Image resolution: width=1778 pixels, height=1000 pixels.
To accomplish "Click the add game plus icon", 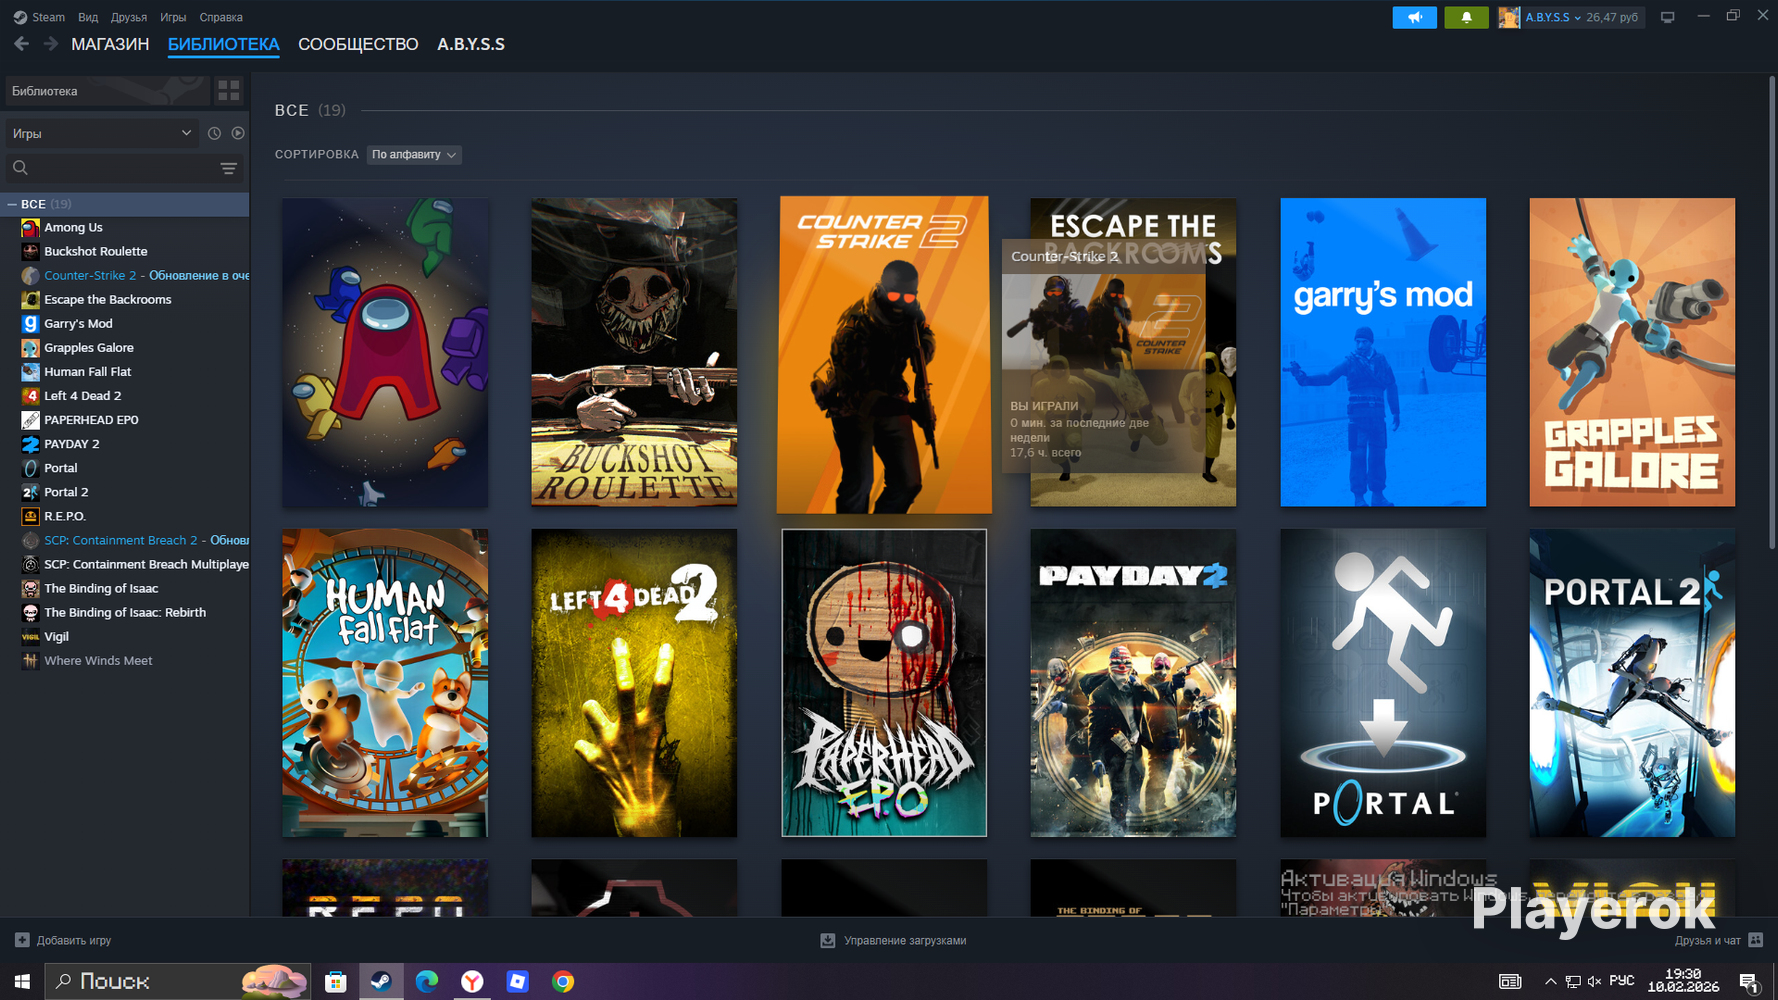I will (x=22, y=940).
